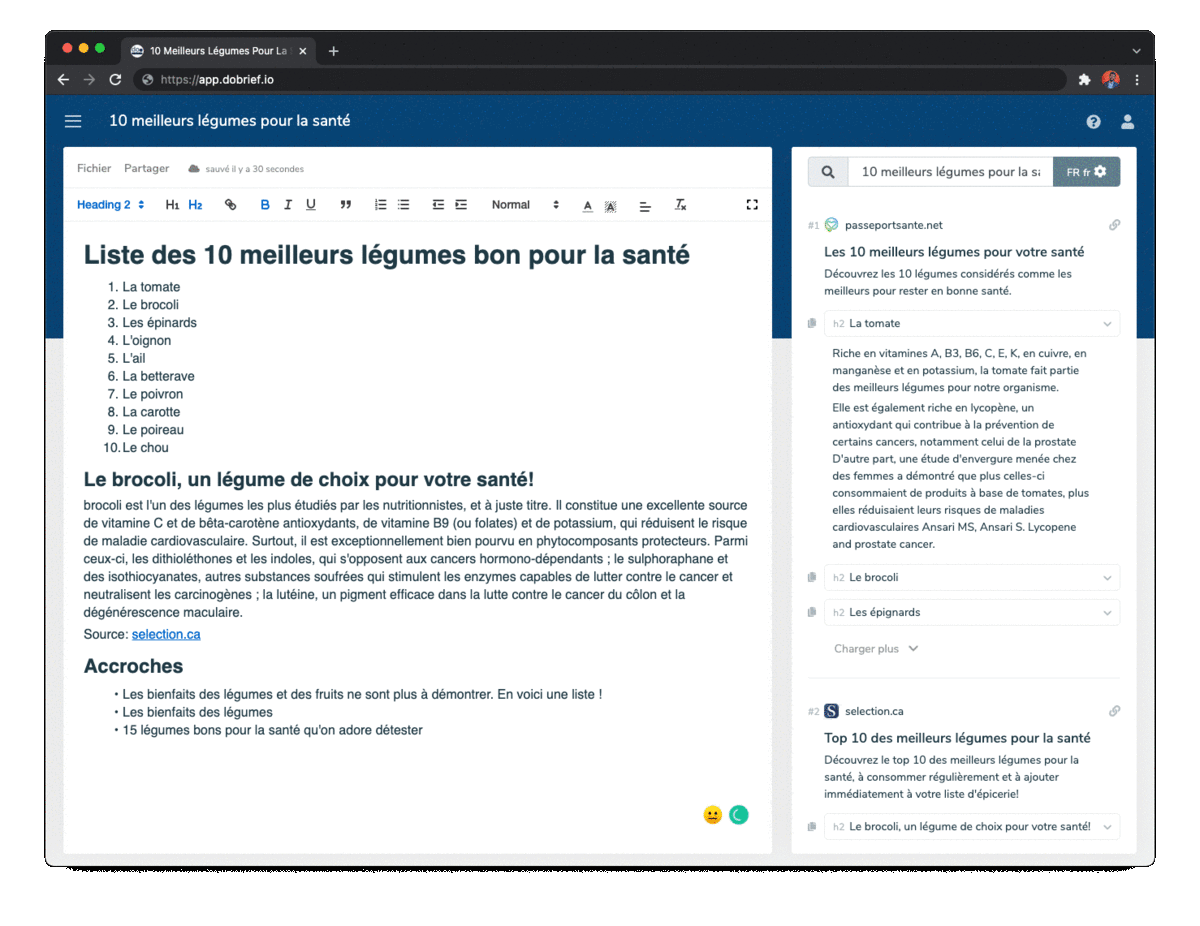Insert a link with the toolbar link icon

(230, 205)
